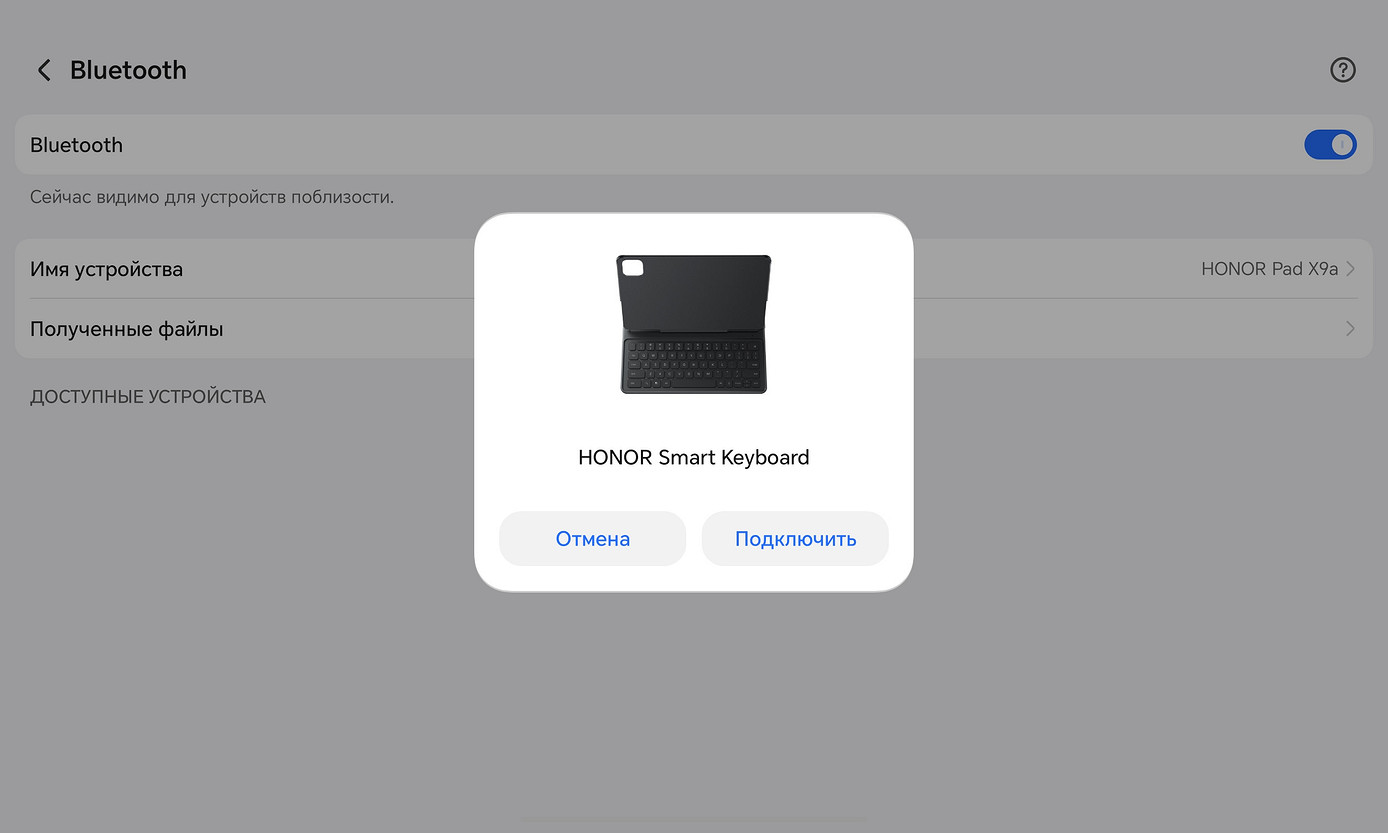Tap the Bluetooth page title
Viewport: 1388px width, 833px height.
point(128,70)
